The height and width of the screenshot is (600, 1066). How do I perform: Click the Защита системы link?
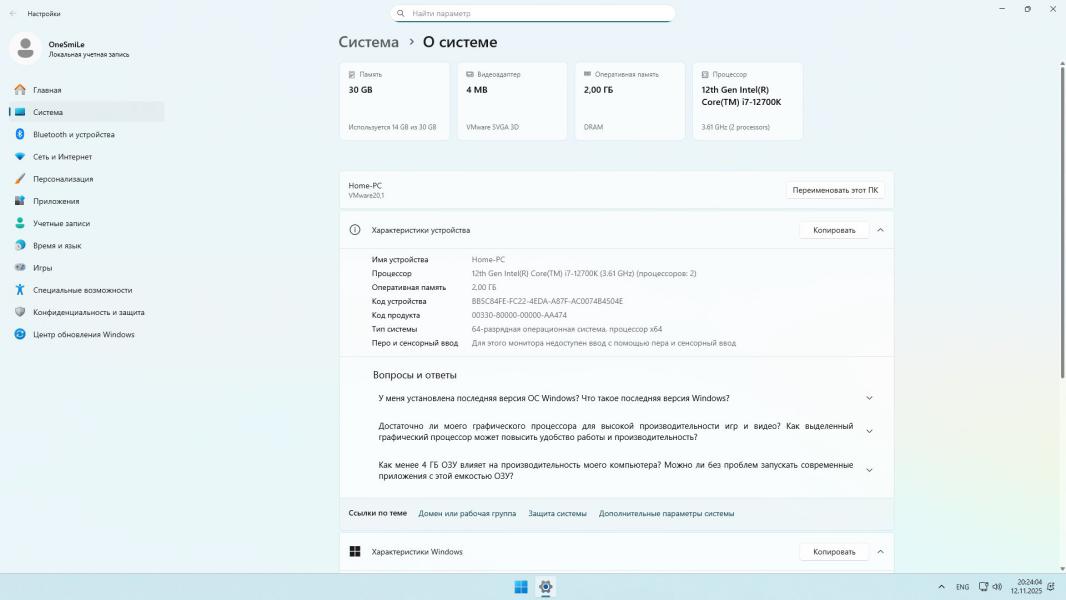pos(557,513)
